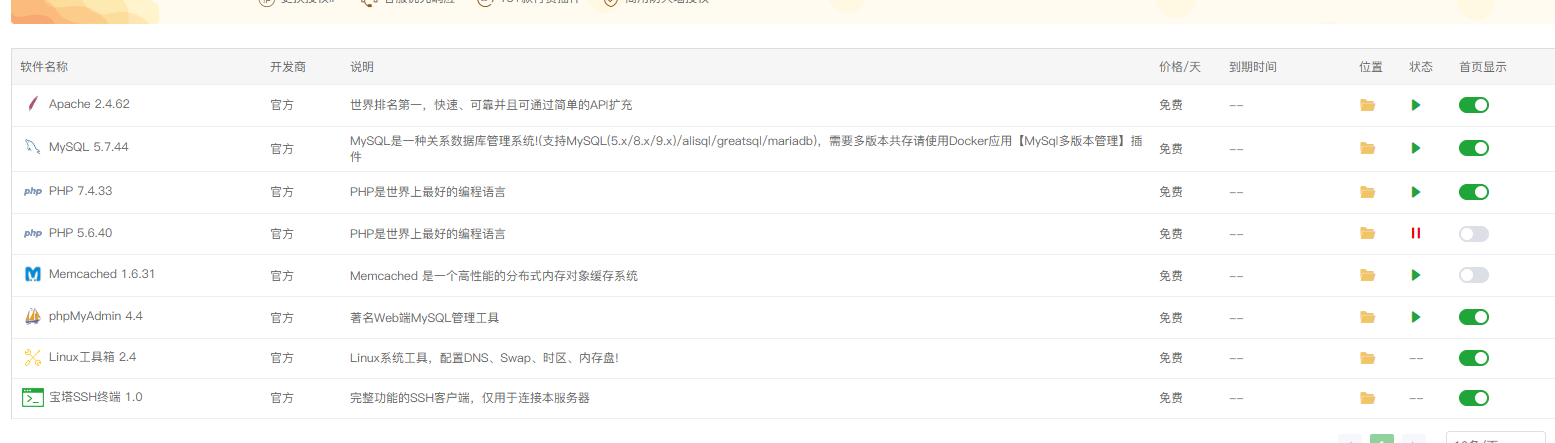
Task: Click the 到期时间 column header
Action: point(1253,67)
